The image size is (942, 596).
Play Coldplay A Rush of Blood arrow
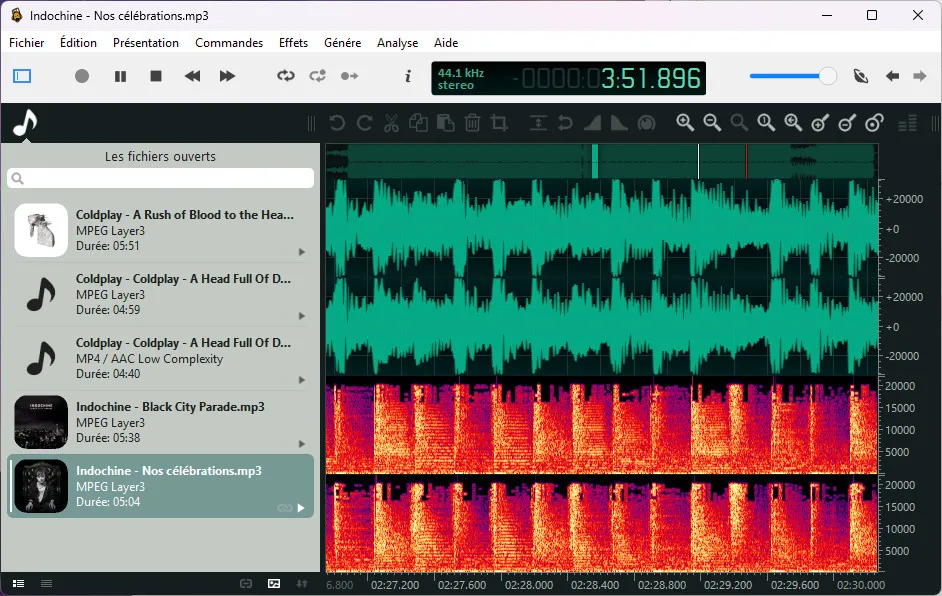point(302,252)
